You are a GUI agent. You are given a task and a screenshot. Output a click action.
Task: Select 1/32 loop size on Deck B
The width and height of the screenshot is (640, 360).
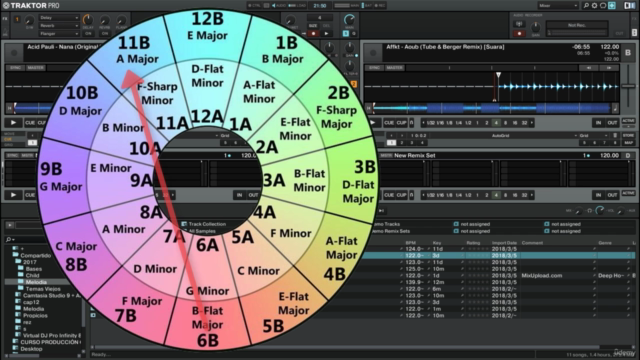click(431, 123)
